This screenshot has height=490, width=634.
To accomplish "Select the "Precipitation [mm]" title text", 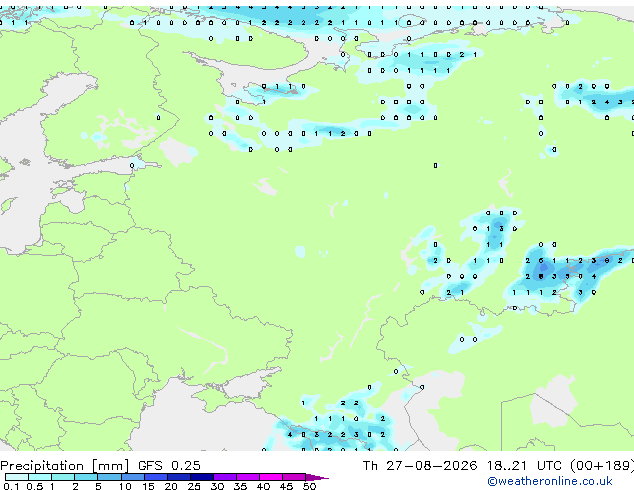I will point(65,466).
